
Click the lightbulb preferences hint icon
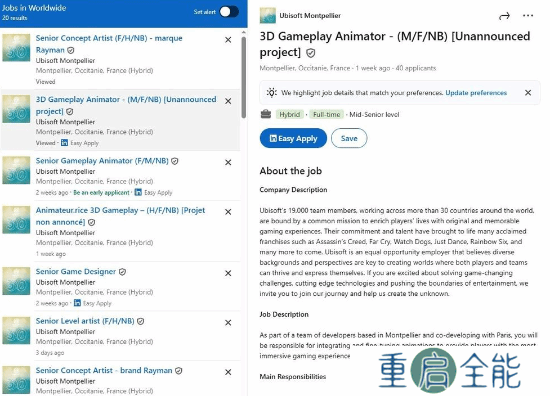[x=271, y=93]
